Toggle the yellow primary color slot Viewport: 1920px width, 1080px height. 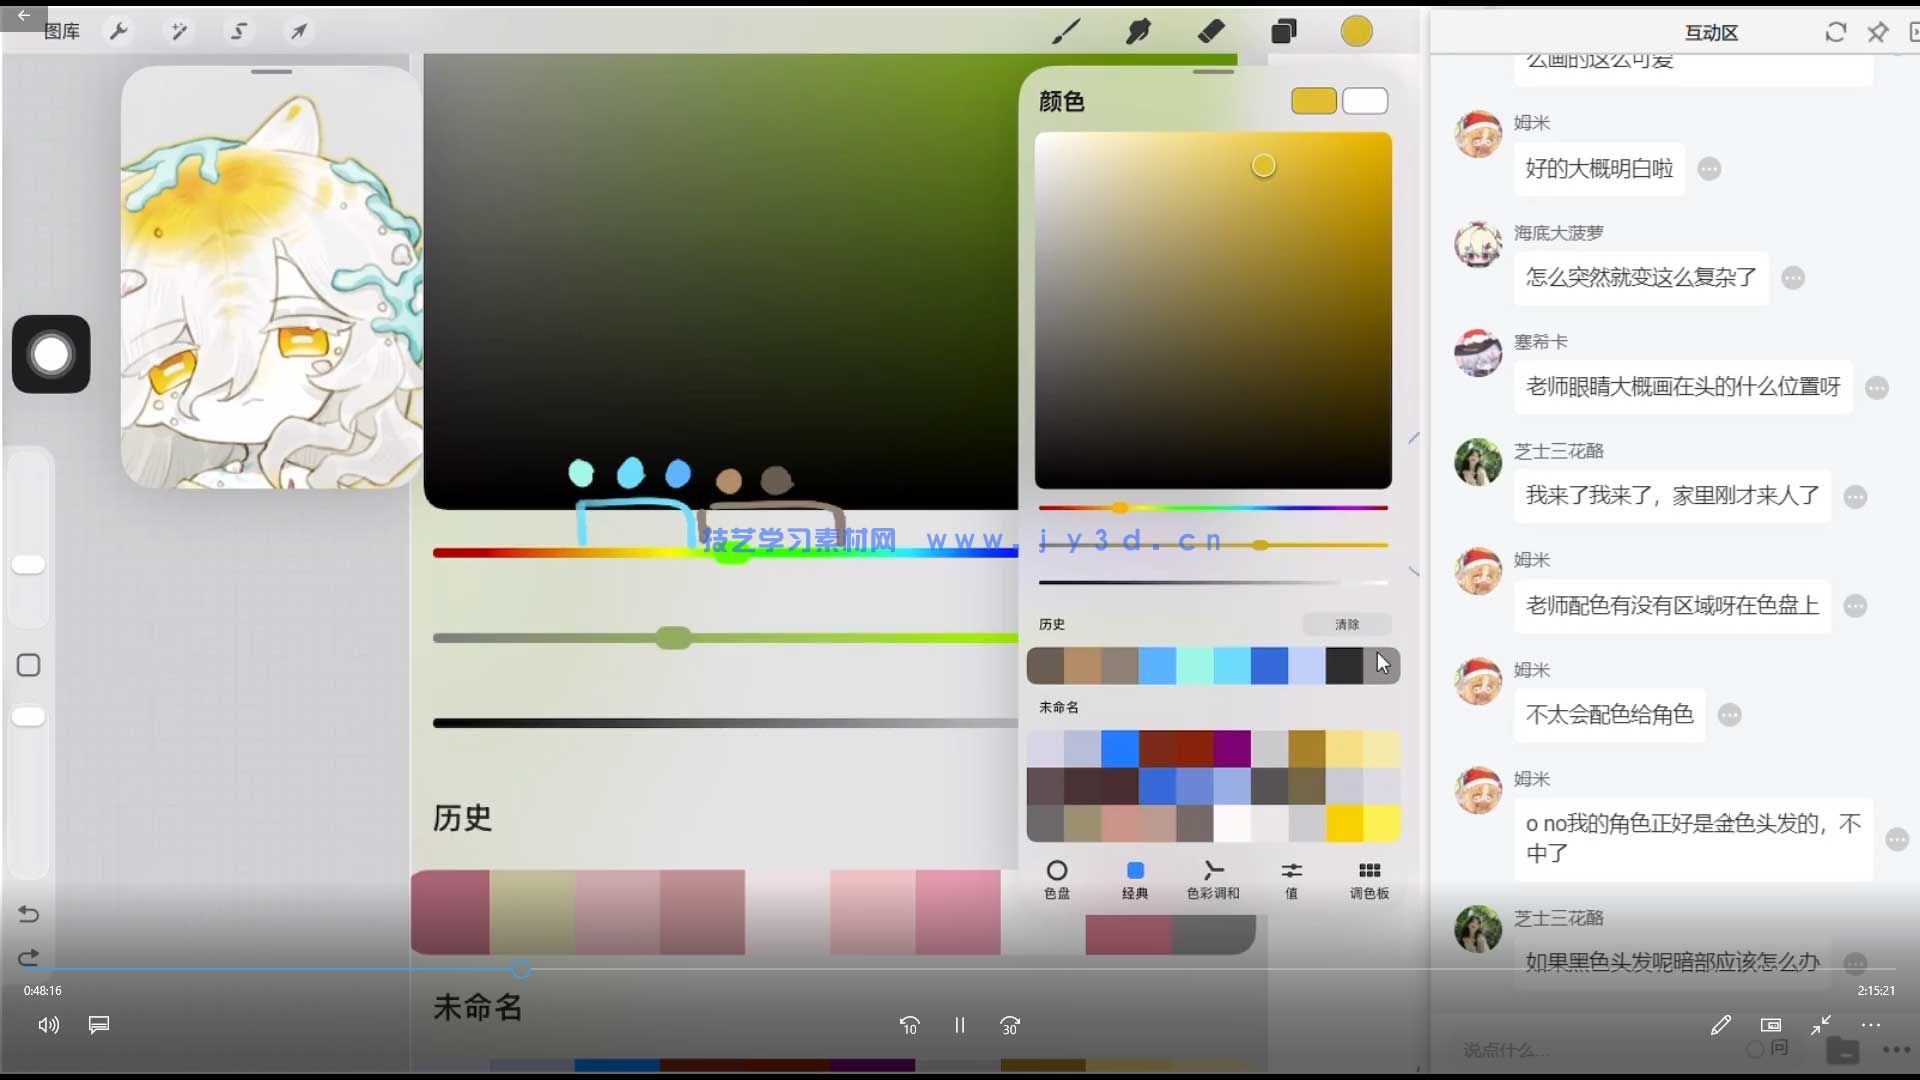coord(1313,101)
